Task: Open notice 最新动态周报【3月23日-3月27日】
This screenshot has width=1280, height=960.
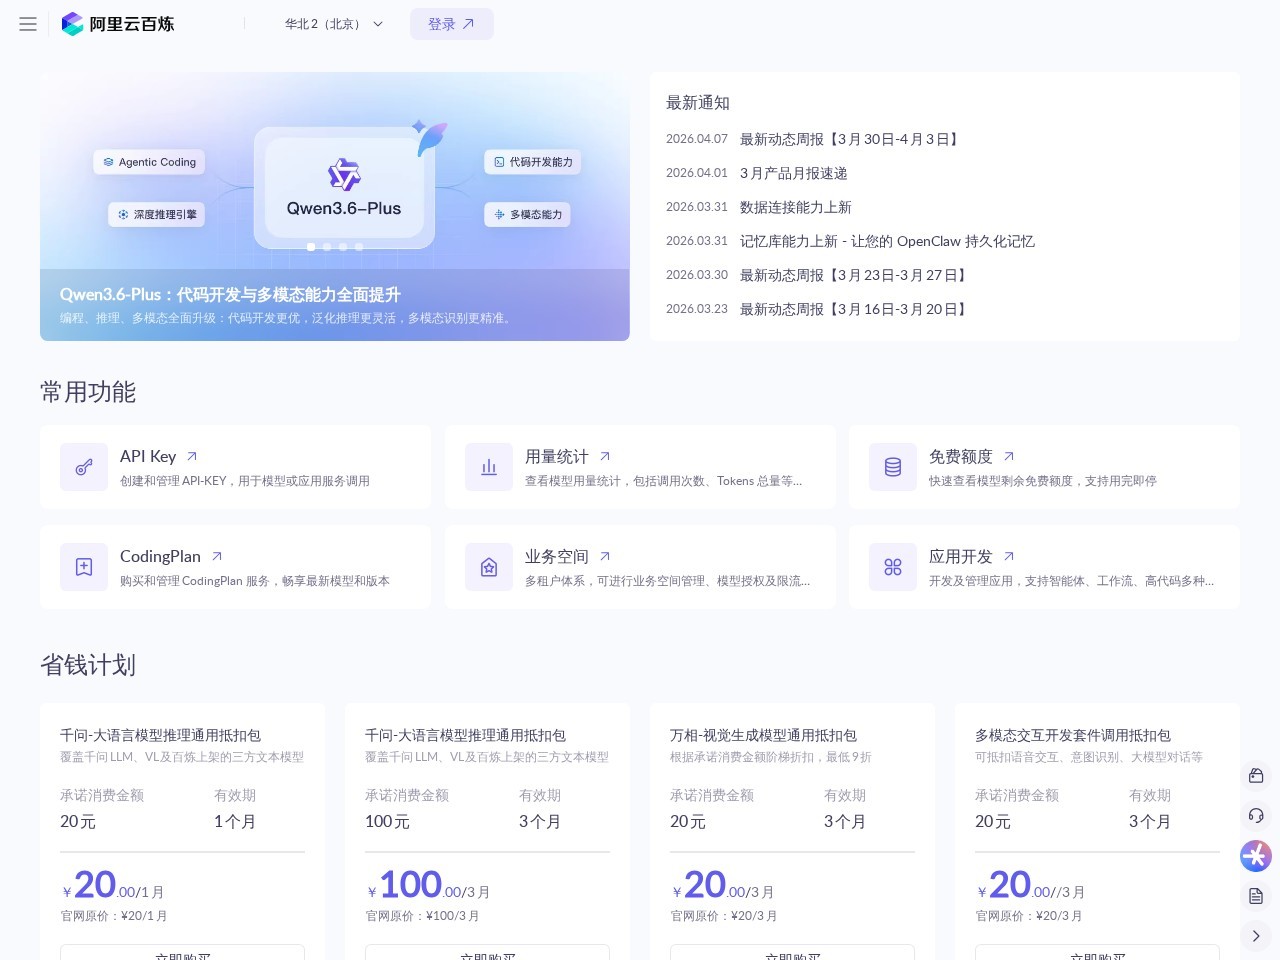Action: (x=855, y=275)
